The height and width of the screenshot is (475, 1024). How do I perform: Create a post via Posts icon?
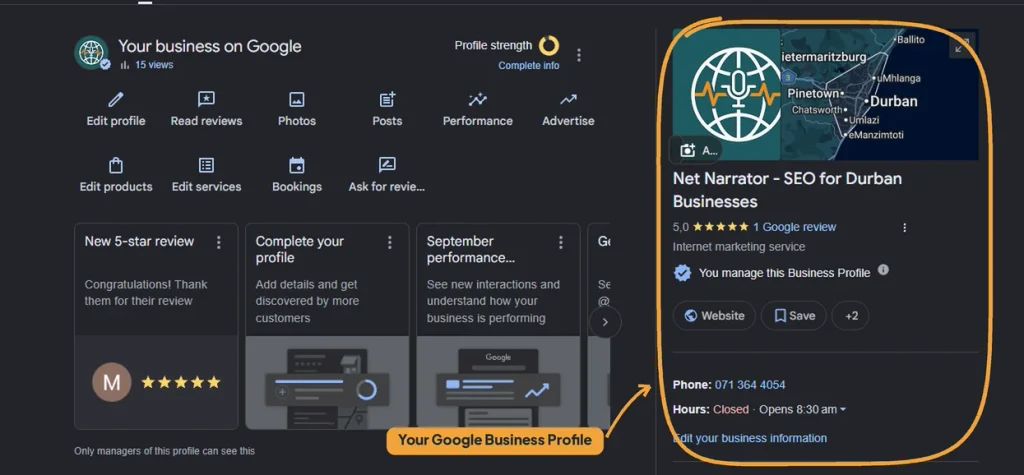(x=387, y=99)
